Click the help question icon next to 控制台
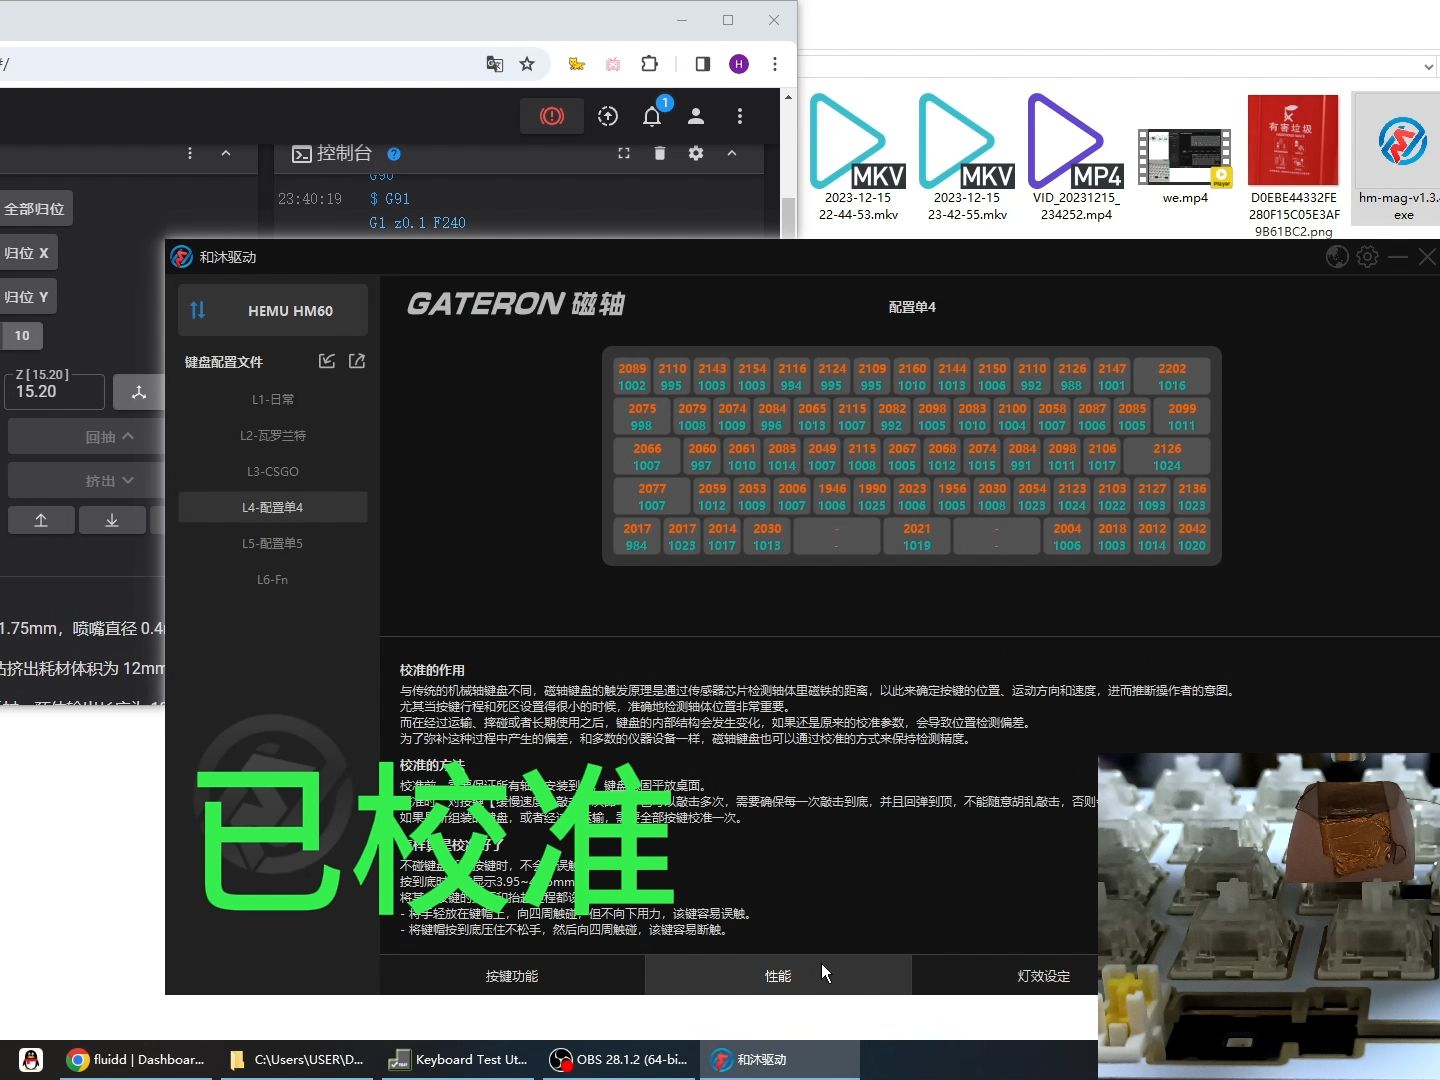1440x1080 pixels. [x=394, y=154]
